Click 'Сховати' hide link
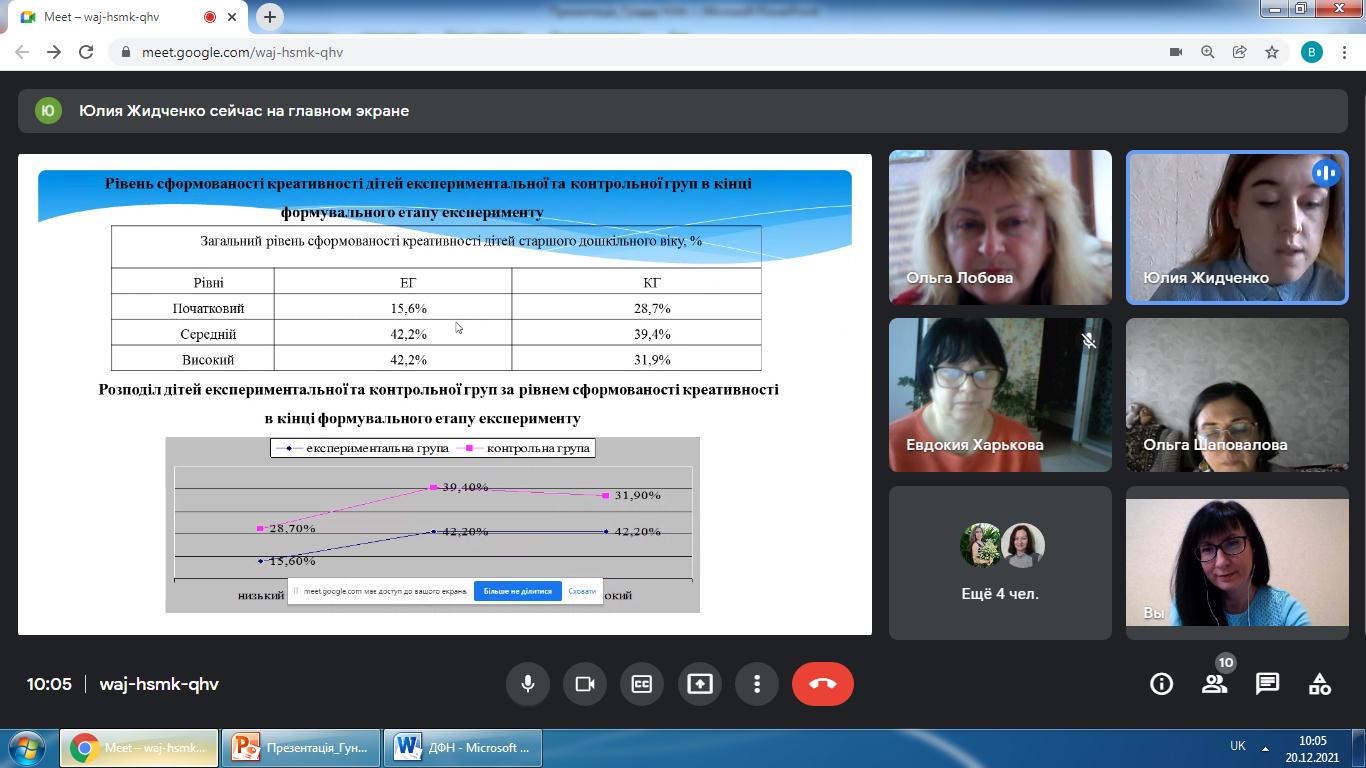The height and width of the screenshot is (768, 1366). point(582,591)
